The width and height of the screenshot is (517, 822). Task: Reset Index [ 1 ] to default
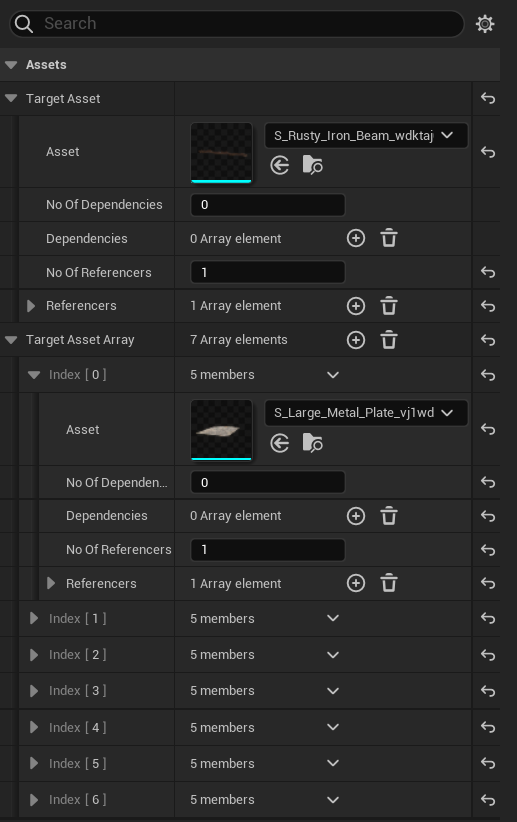(x=488, y=618)
